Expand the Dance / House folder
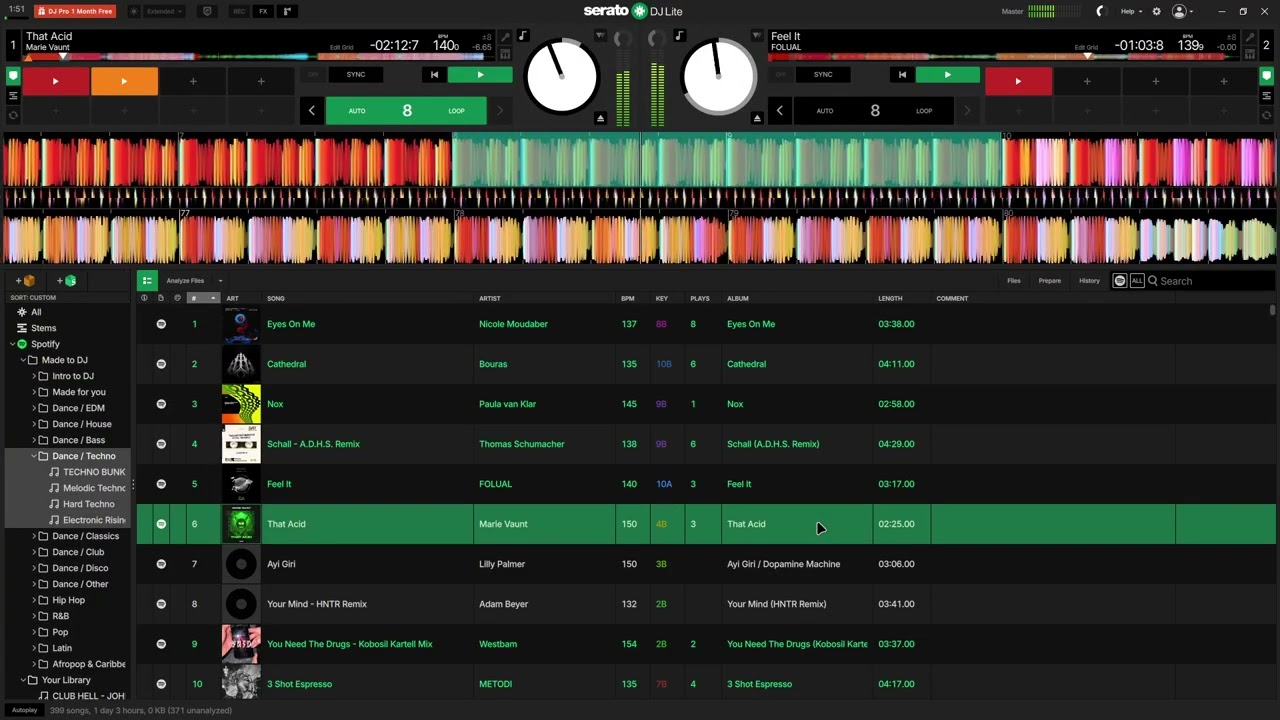Screen dimensions: 1280x720 point(34,424)
